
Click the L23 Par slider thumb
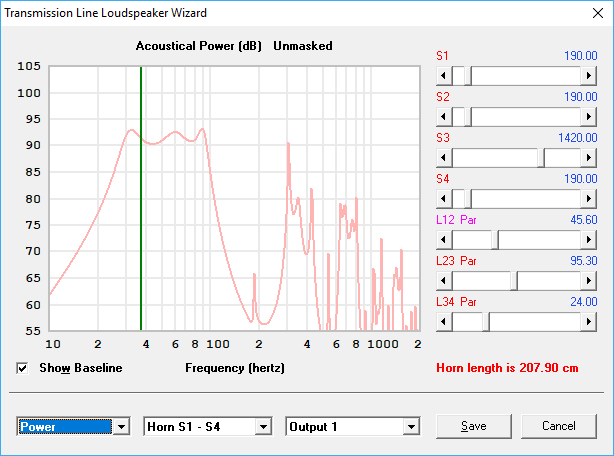point(514,281)
